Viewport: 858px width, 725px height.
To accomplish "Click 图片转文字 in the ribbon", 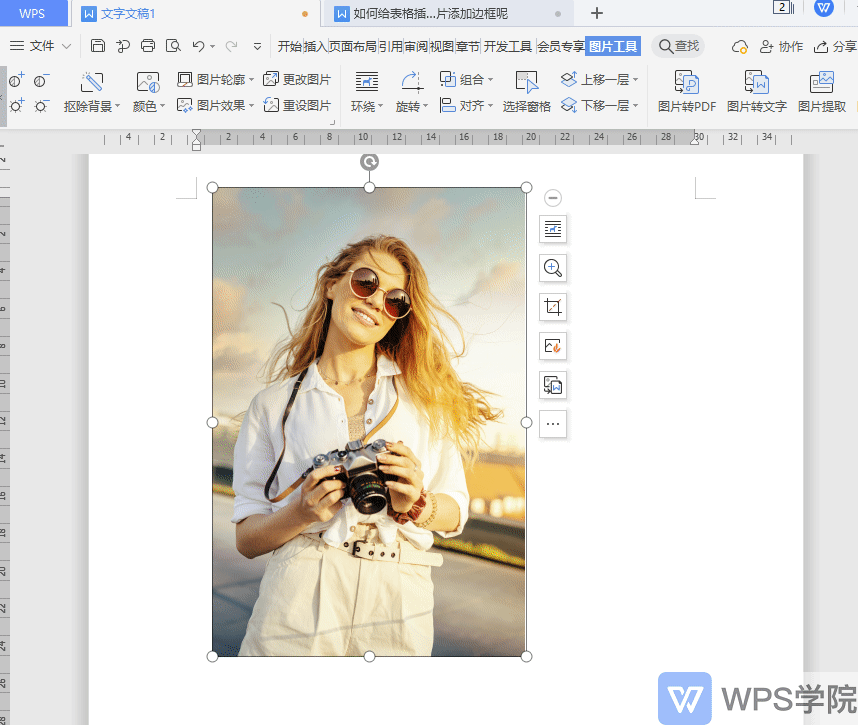I will [x=757, y=92].
